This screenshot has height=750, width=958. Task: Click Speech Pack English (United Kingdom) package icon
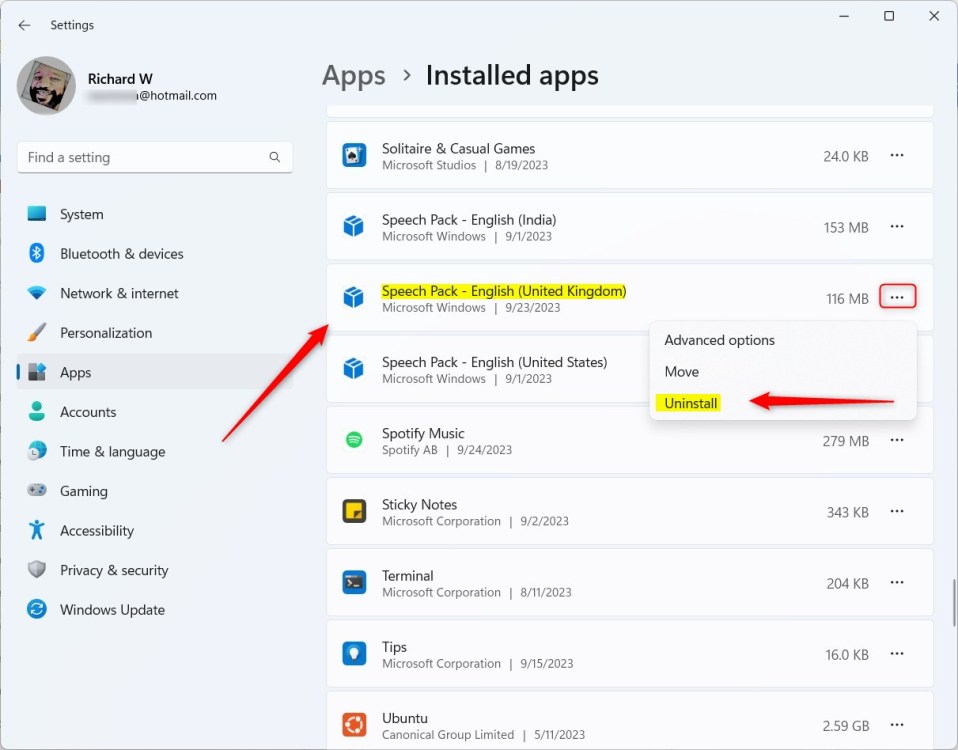pyautogui.click(x=354, y=297)
